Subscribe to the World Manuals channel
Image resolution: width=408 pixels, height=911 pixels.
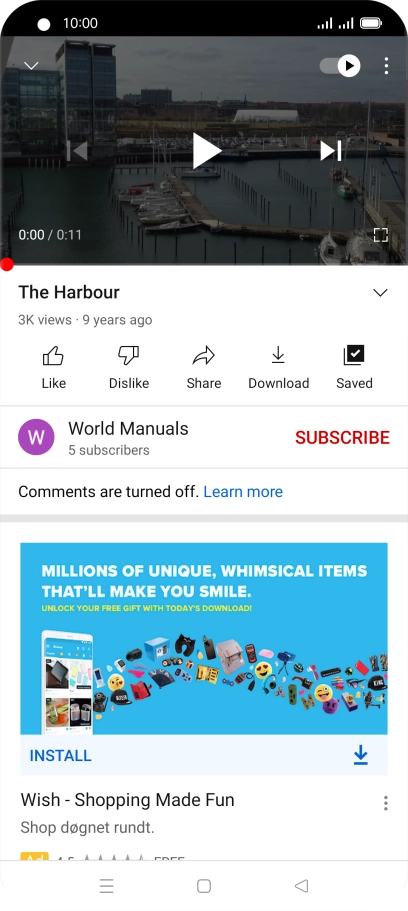(x=342, y=437)
